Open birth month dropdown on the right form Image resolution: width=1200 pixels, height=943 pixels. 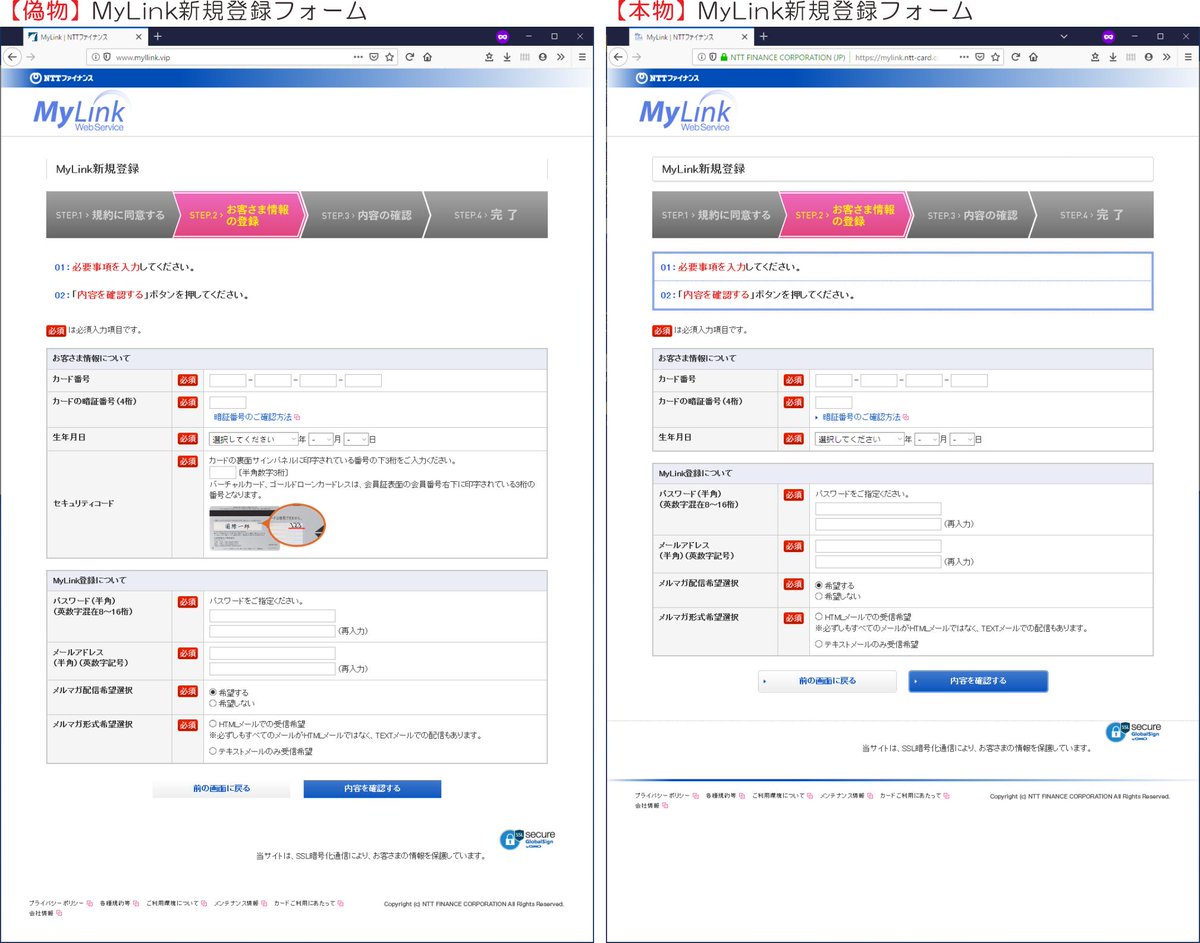[x=927, y=439]
